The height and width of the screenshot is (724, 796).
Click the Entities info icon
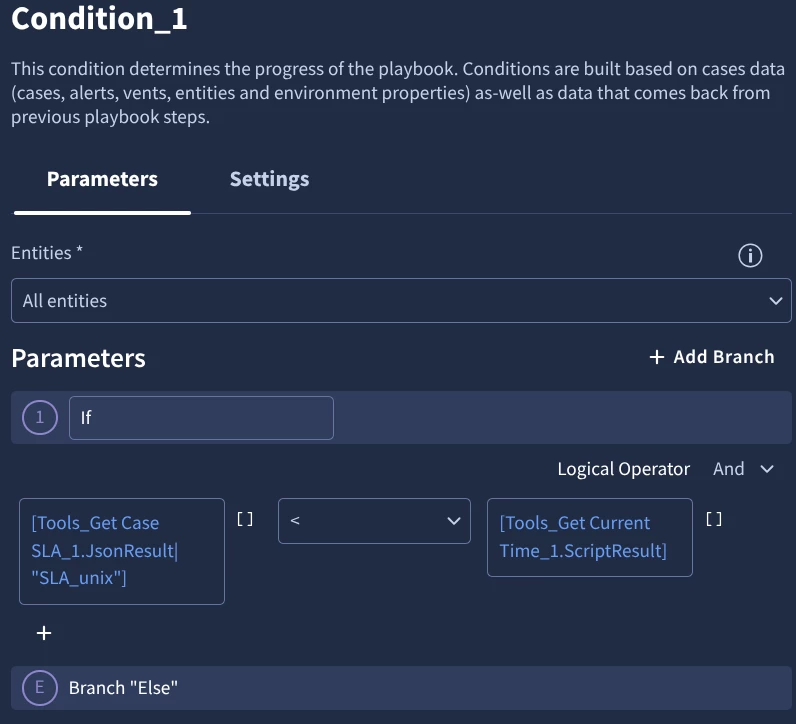click(x=750, y=255)
